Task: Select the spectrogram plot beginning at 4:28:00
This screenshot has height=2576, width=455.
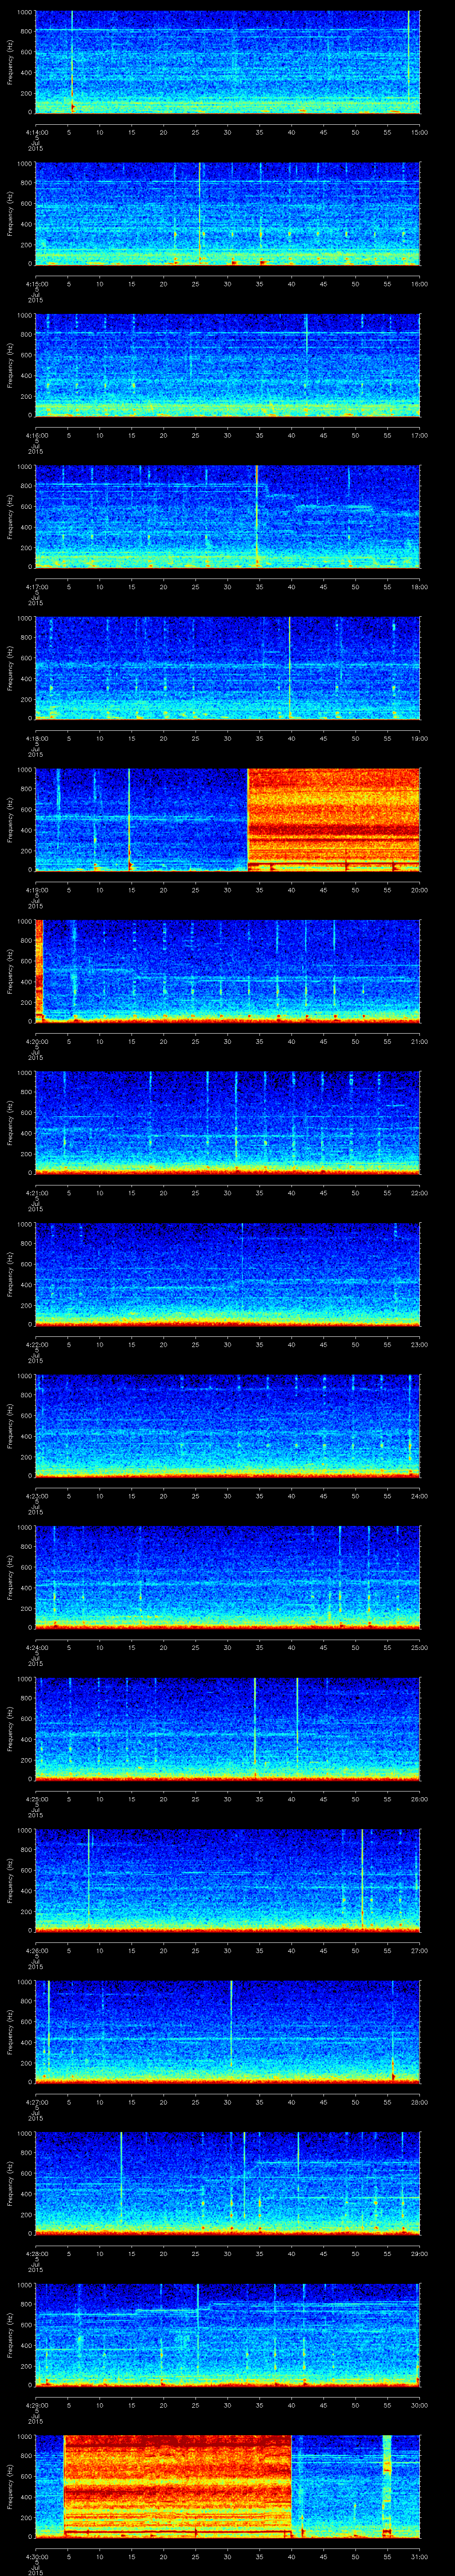Action: 228,2183
